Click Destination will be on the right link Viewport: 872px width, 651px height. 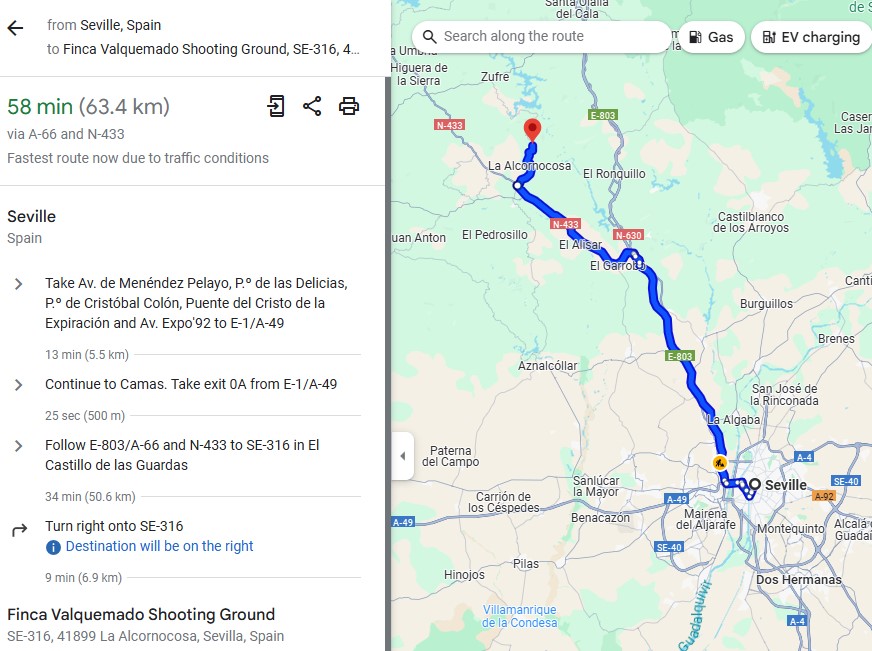(x=159, y=546)
